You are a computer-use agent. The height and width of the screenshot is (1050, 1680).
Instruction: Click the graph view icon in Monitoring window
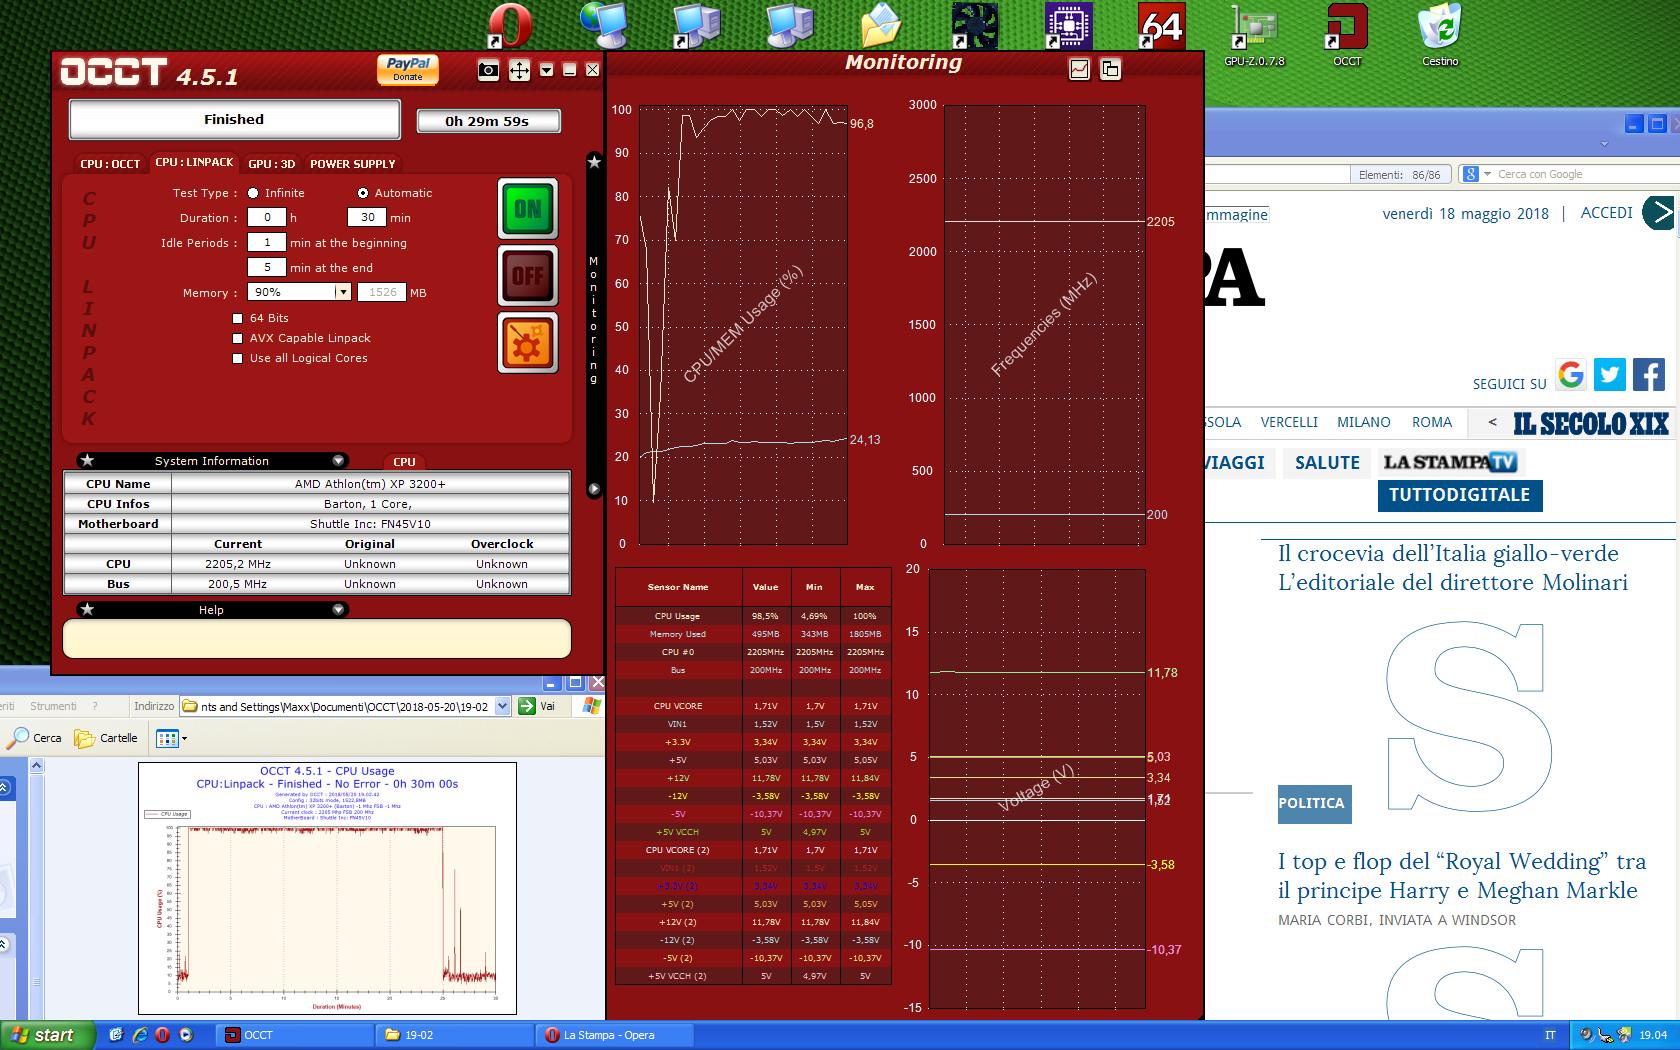click(x=1079, y=69)
